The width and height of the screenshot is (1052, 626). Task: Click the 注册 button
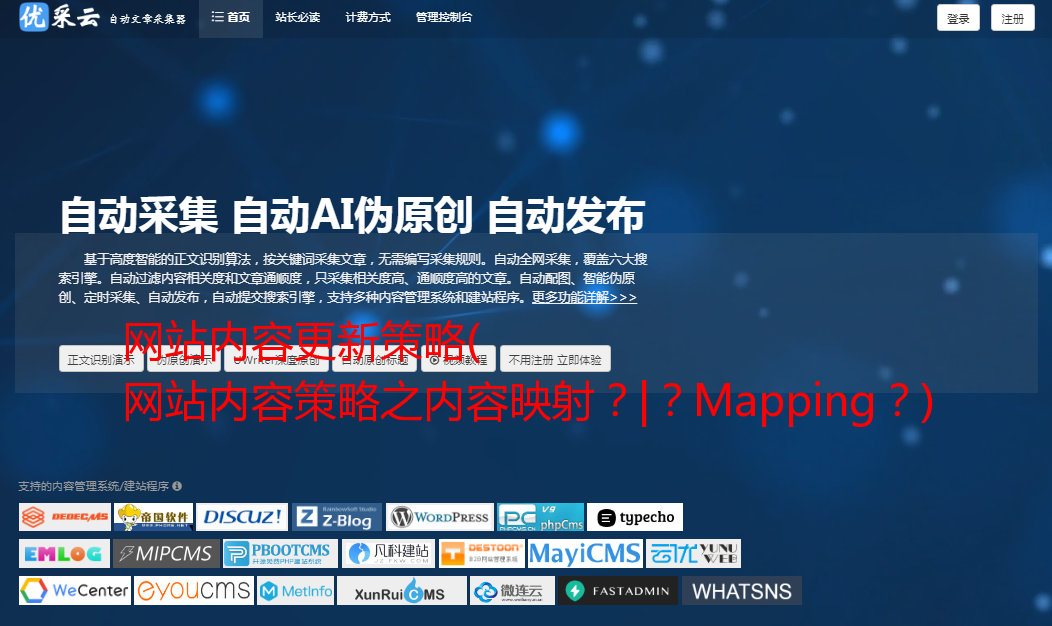pyautogui.click(x=1012, y=18)
